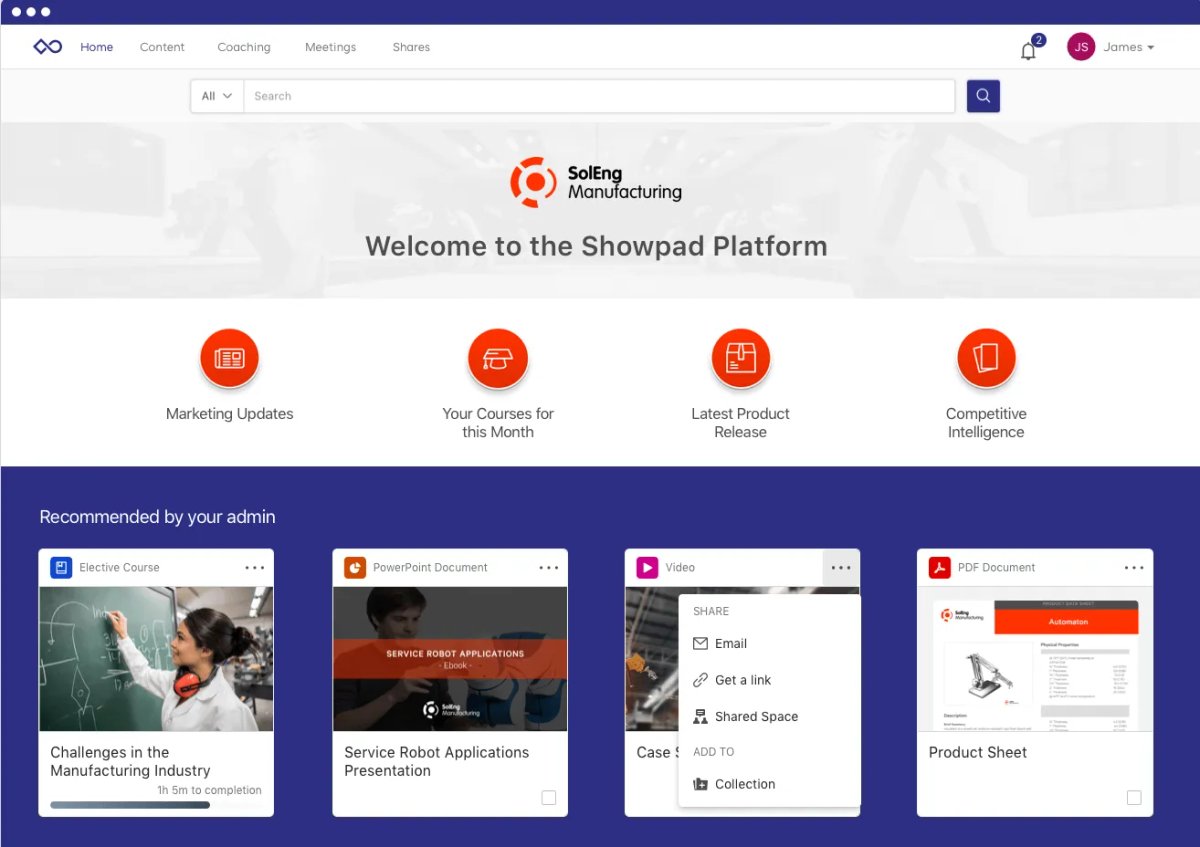Viewport: 1200px width, 847px height.
Task: Click the 1h 5m to completion text
Action: pos(209,790)
